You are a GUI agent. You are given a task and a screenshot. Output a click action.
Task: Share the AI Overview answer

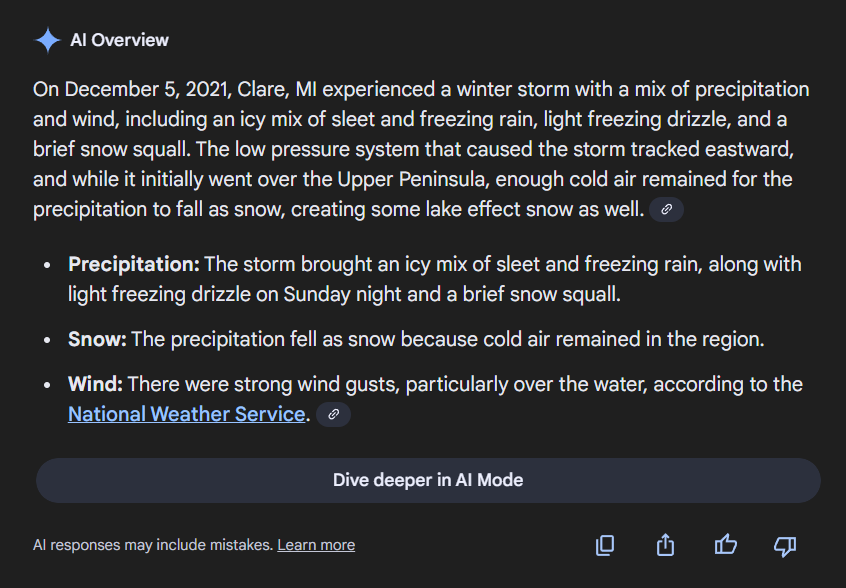(x=665, y=545)
